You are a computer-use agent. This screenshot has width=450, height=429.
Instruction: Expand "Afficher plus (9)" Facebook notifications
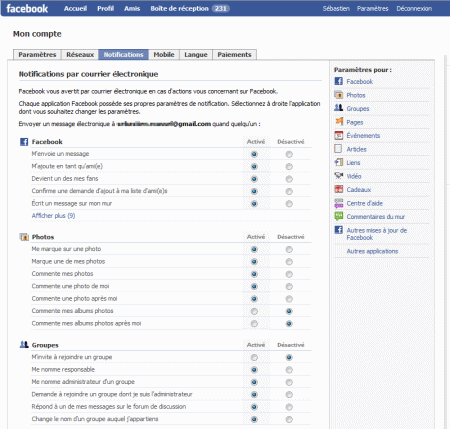point(53,216)
